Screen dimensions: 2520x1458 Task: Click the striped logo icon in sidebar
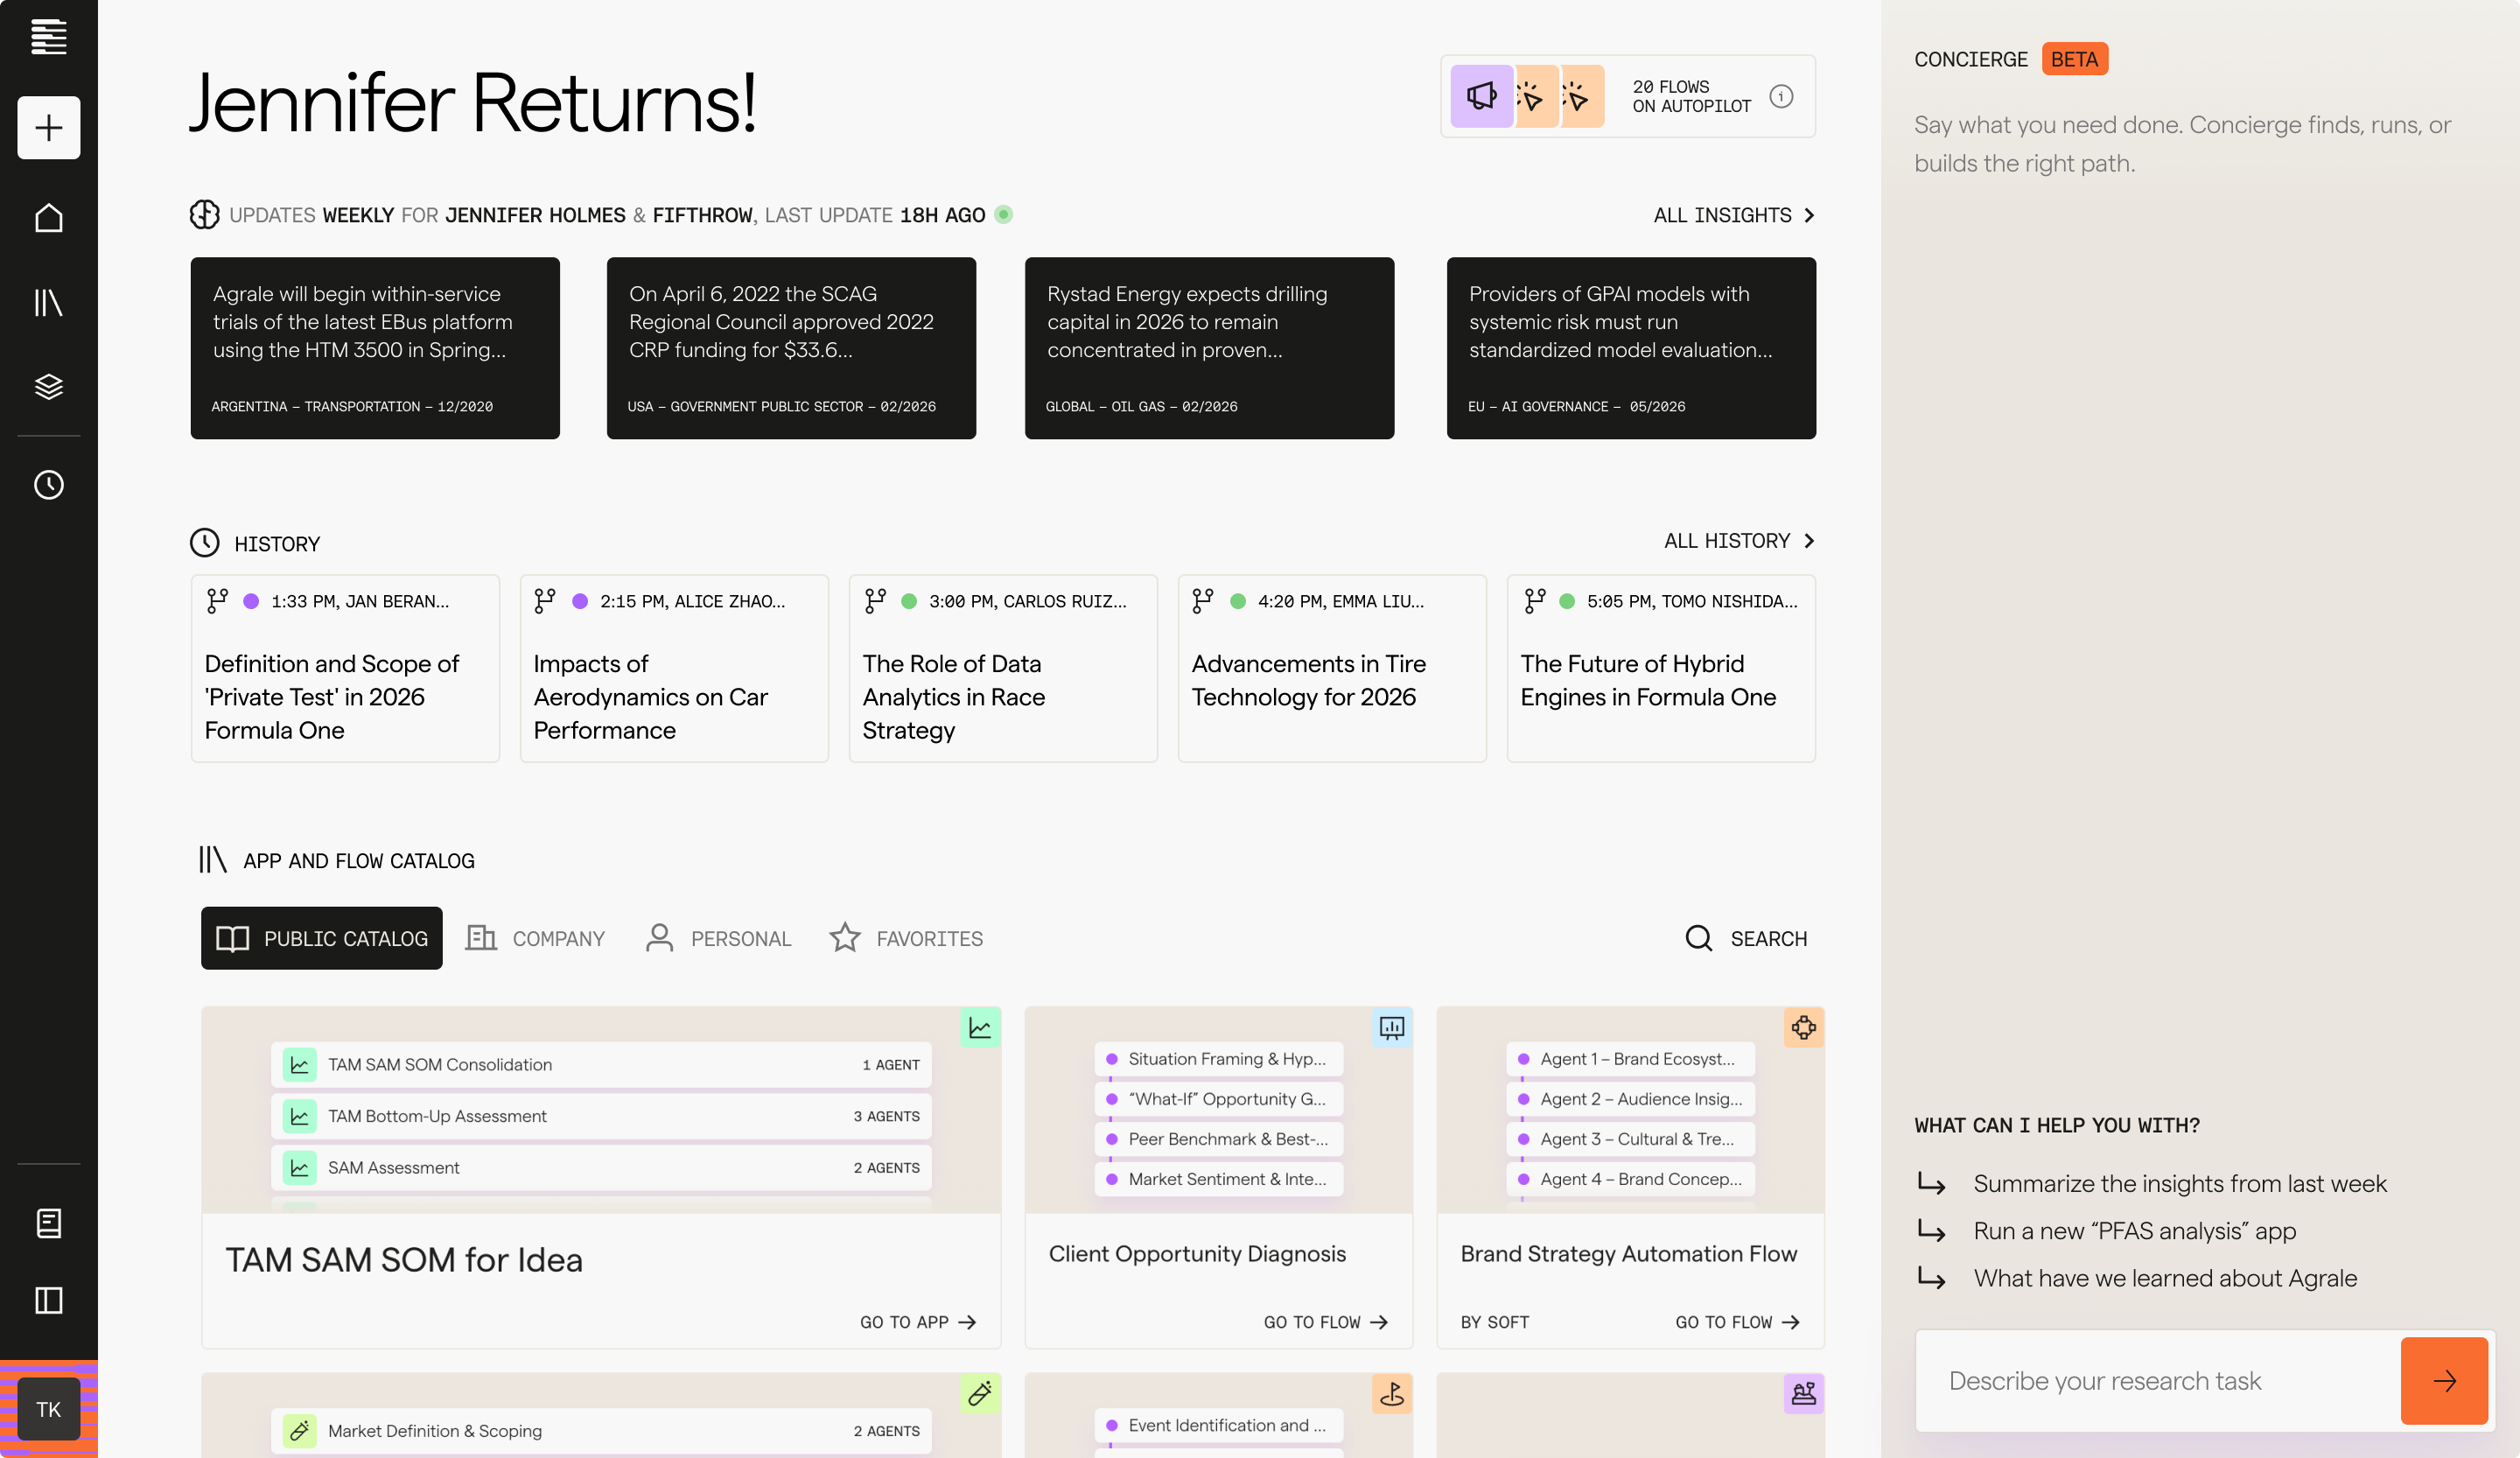click(48, 37)
